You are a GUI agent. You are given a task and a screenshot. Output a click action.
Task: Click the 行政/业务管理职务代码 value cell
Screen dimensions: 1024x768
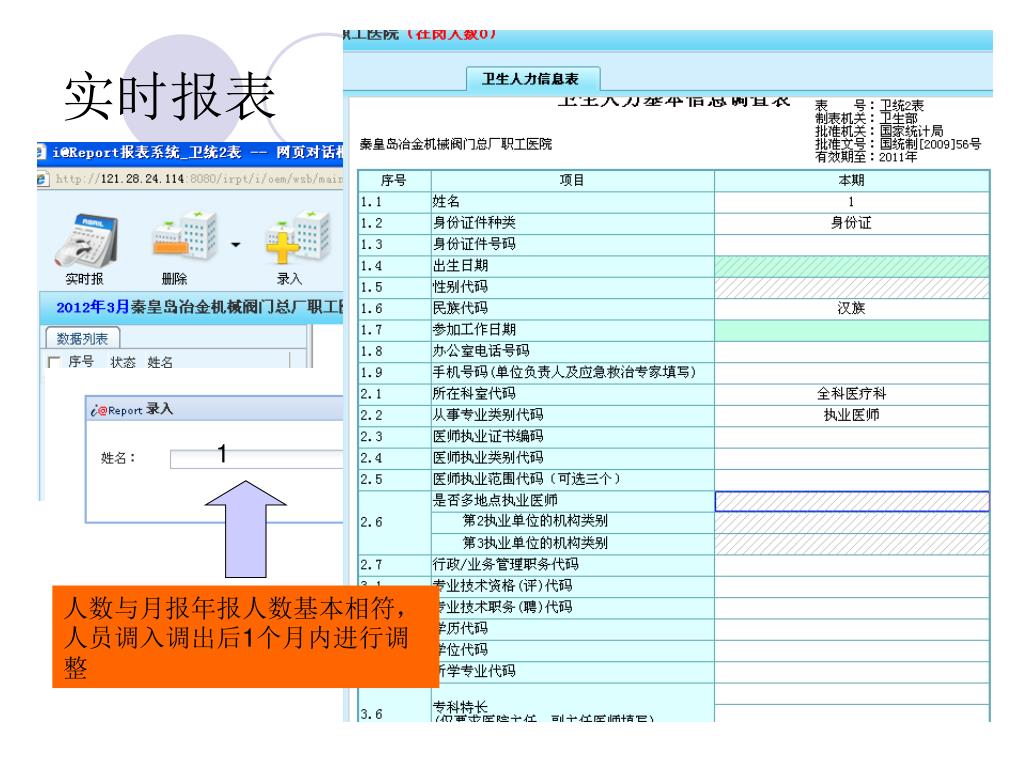[x=852, y=565]
